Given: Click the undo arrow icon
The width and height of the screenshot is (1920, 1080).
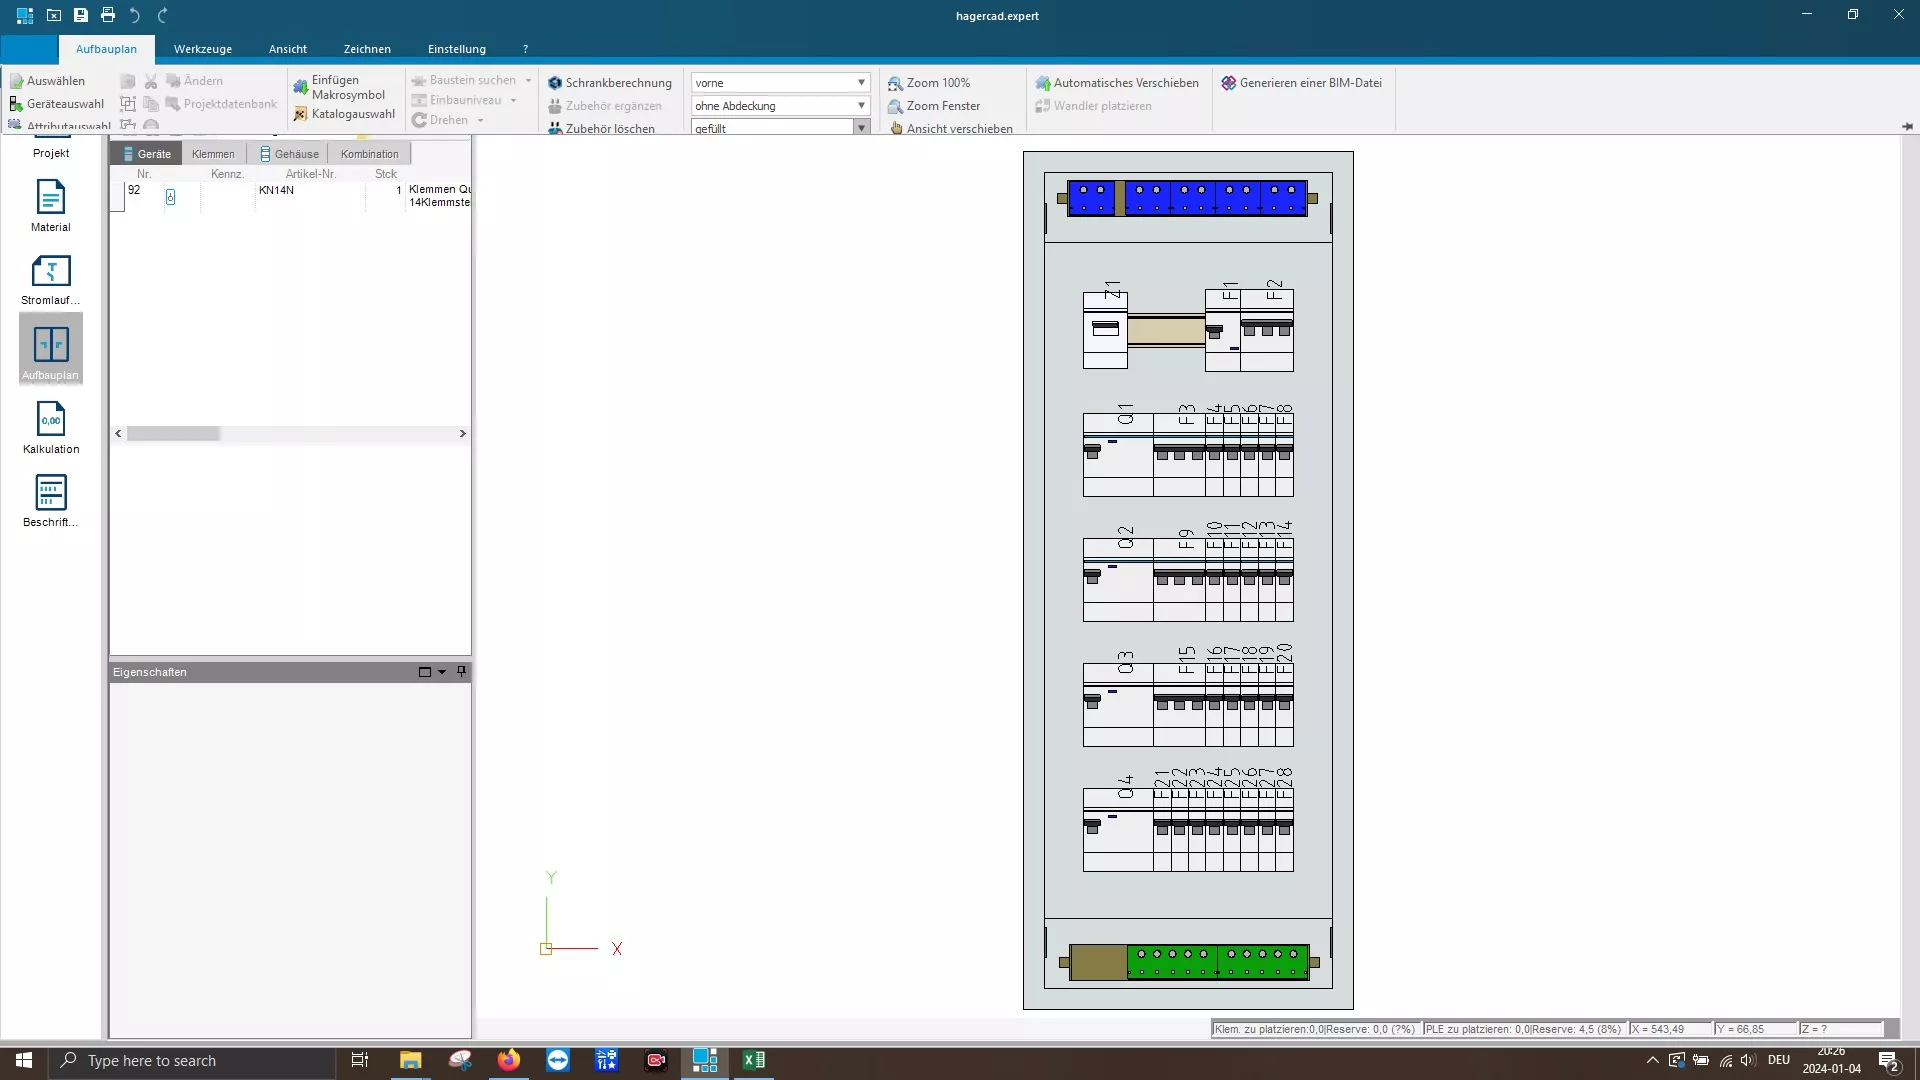Looking at the screenshot, I should tap(135, 15).
